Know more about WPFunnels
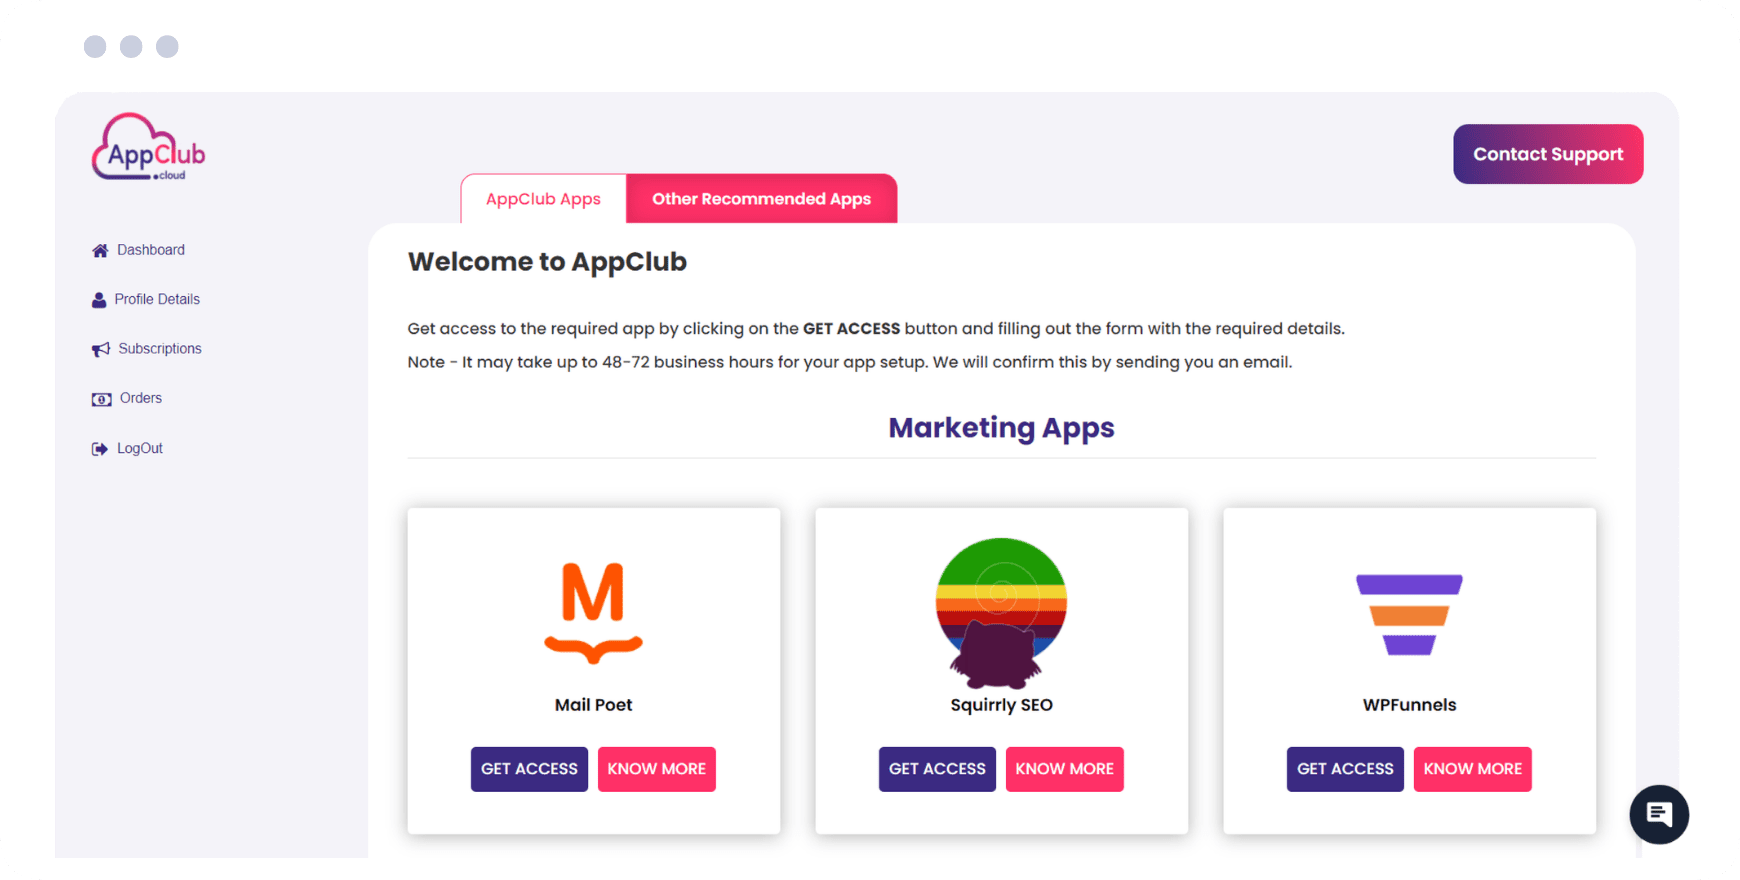Viewport: 1740px width, 880px height. pyautogui.click(x=1472, y=769)
